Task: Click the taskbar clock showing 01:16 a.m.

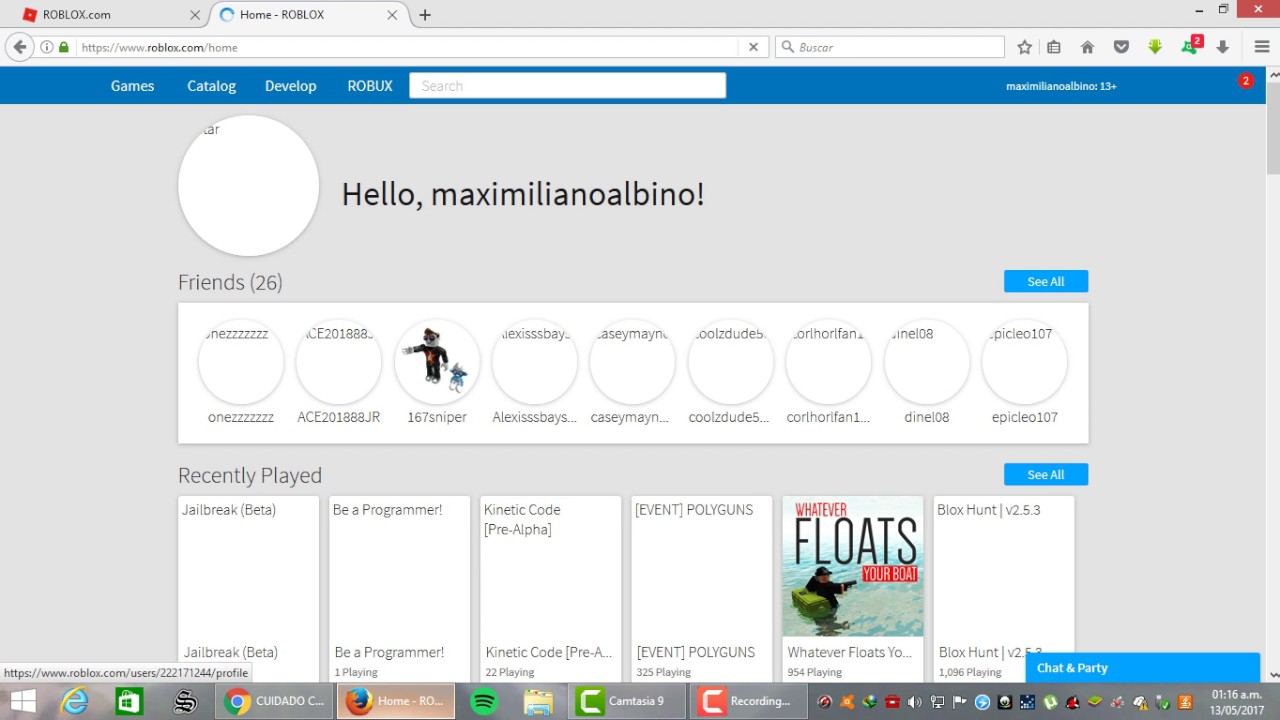Action: pyautogui.click(x=1237, y=701)
